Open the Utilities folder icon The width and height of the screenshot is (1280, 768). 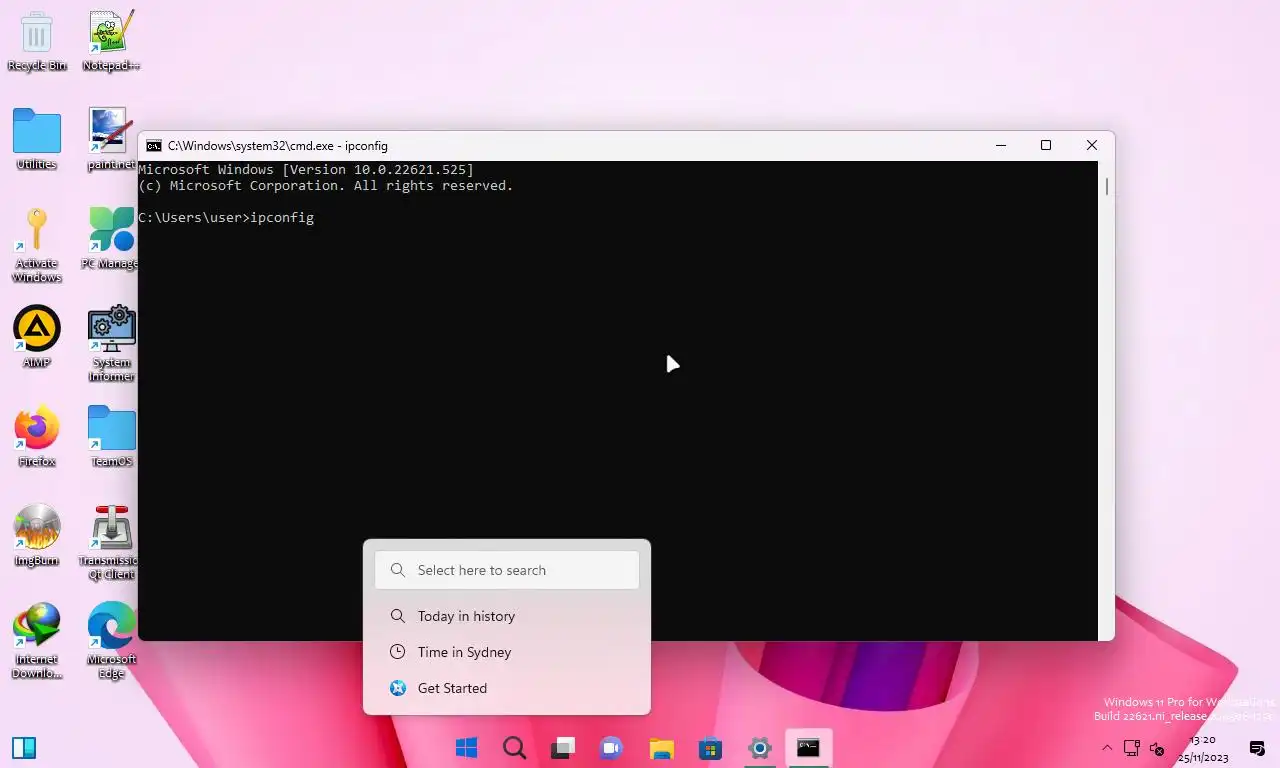36,140
